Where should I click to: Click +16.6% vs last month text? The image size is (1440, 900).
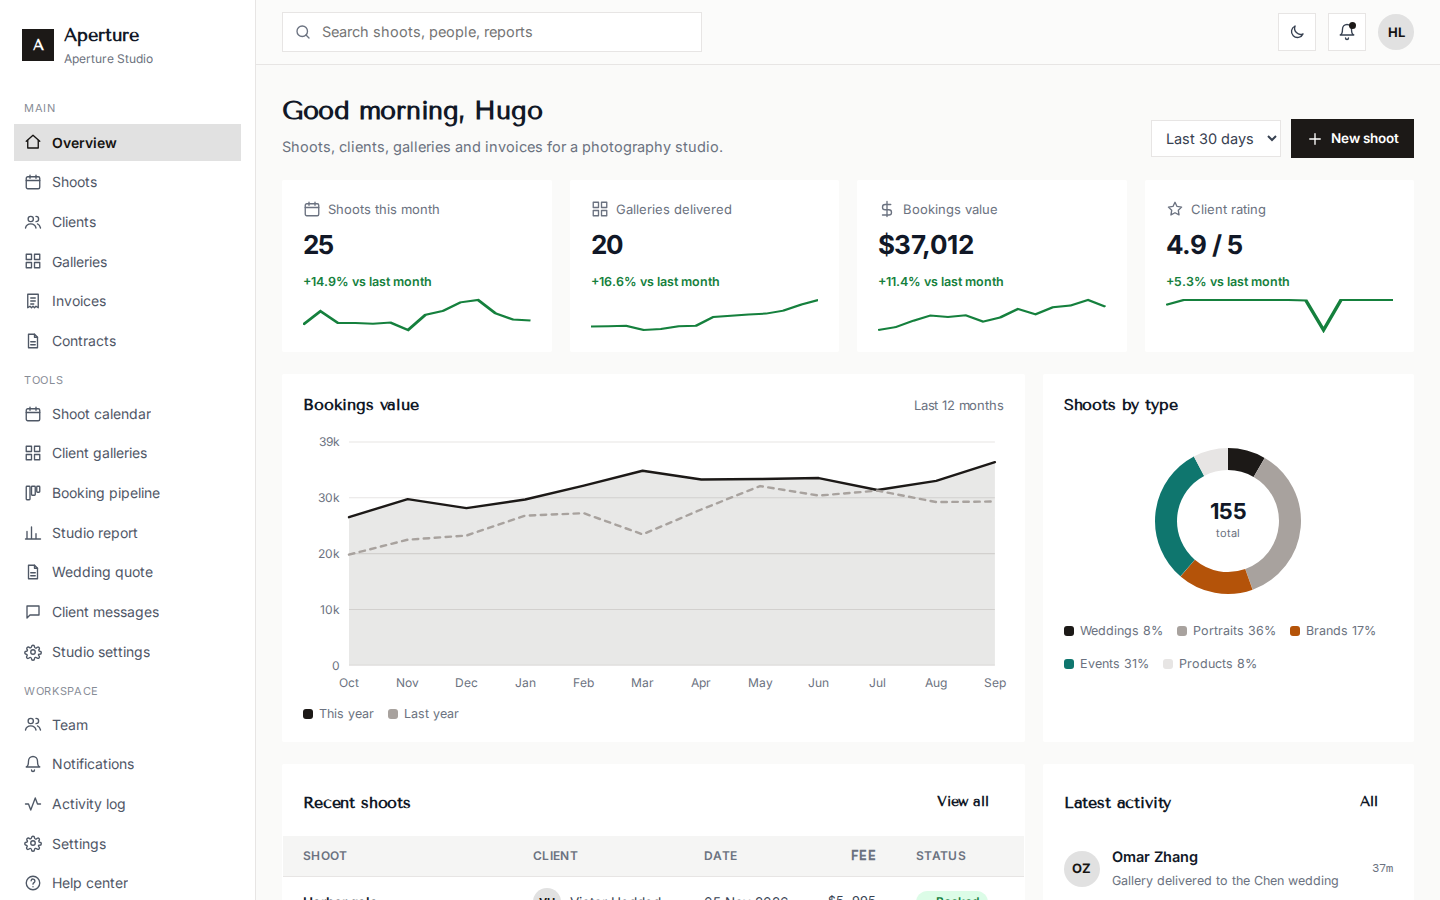tap(655, 282)
